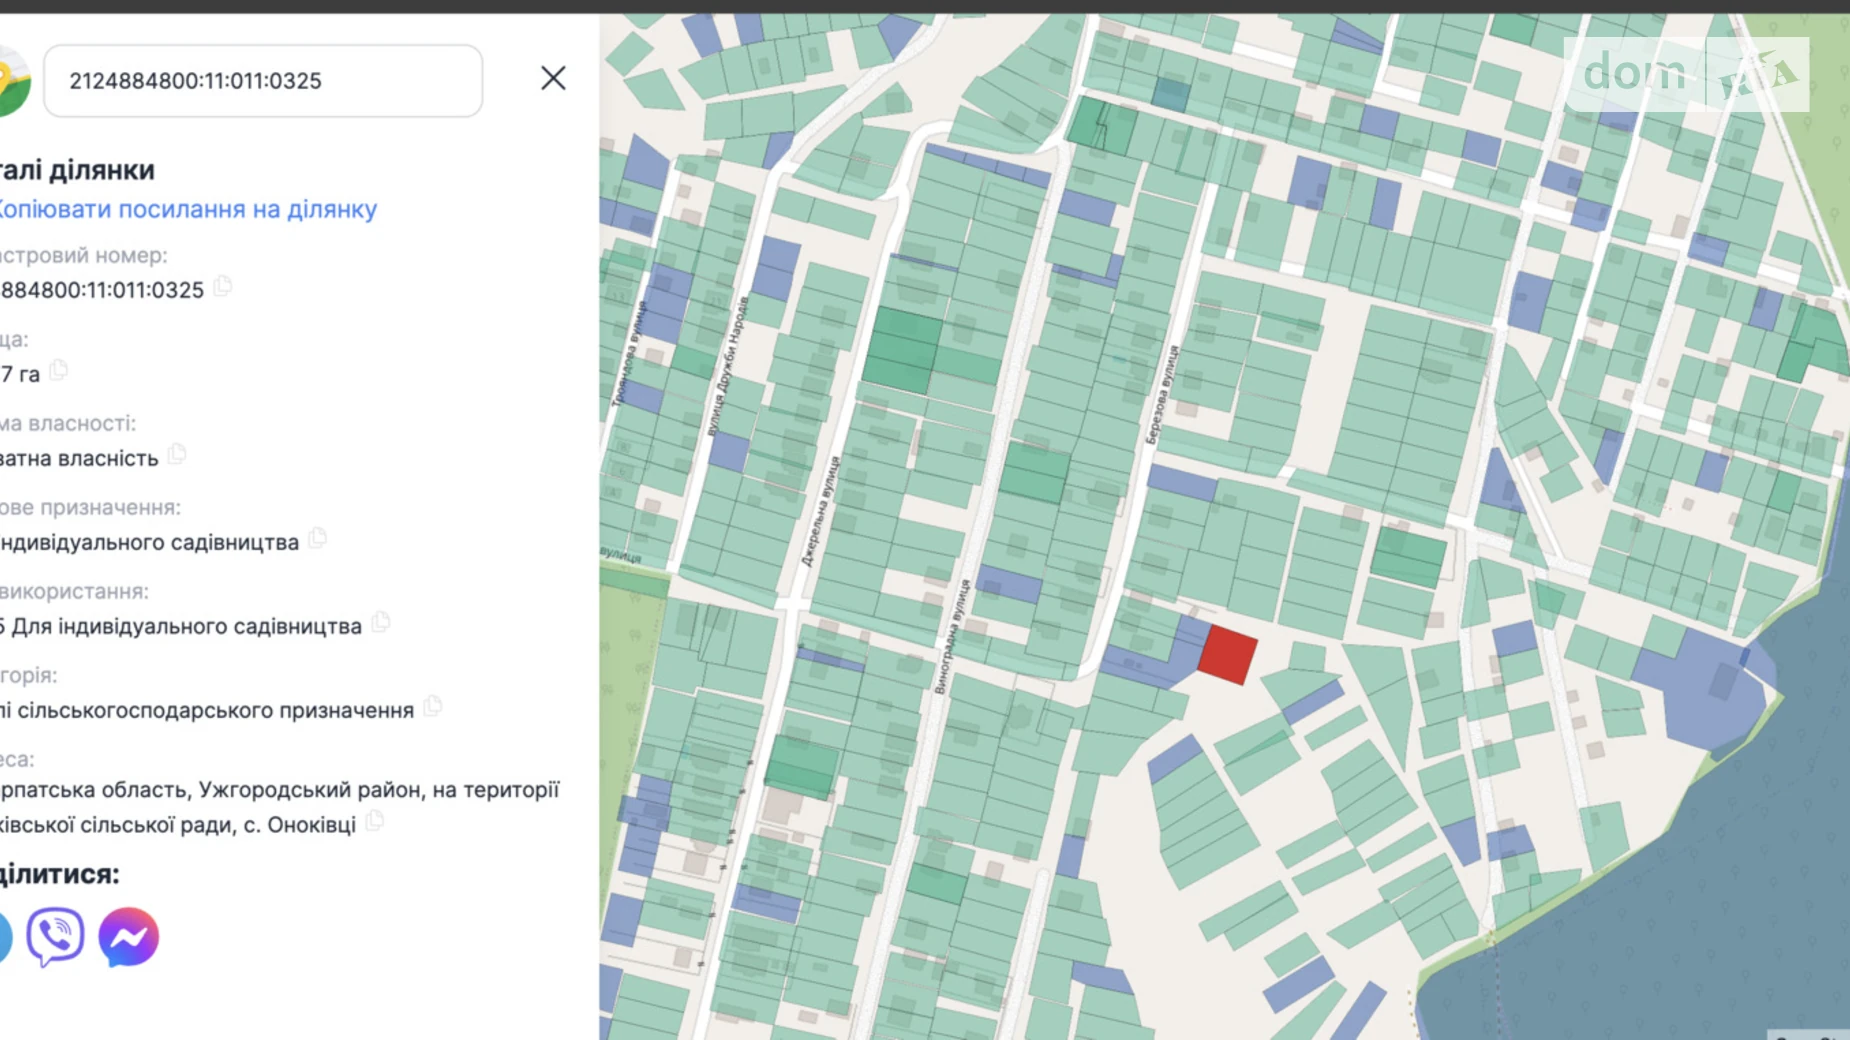The image size is (1850, 1040).
Task: Share via the blue Telegram icon
Action: (3, 937)
